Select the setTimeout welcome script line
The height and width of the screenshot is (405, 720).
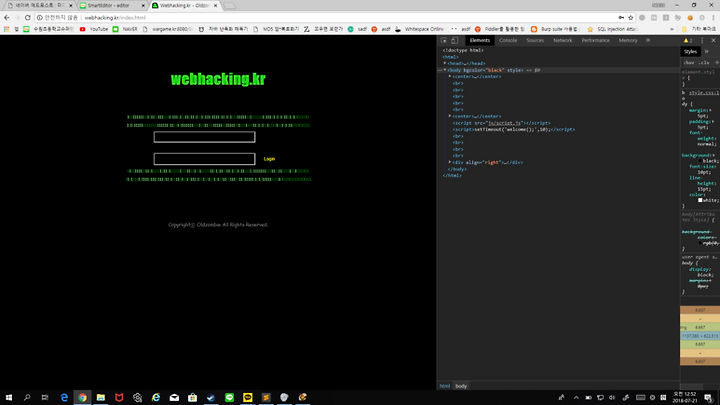click(513, 129)
